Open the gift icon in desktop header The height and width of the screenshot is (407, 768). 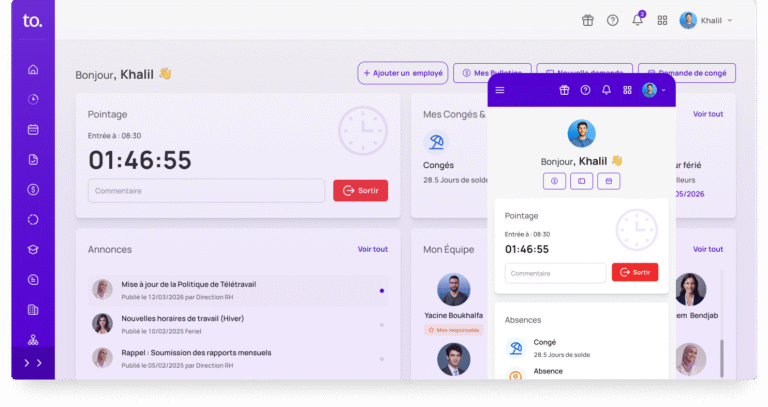pyautogui.click(x=588, y=20)
